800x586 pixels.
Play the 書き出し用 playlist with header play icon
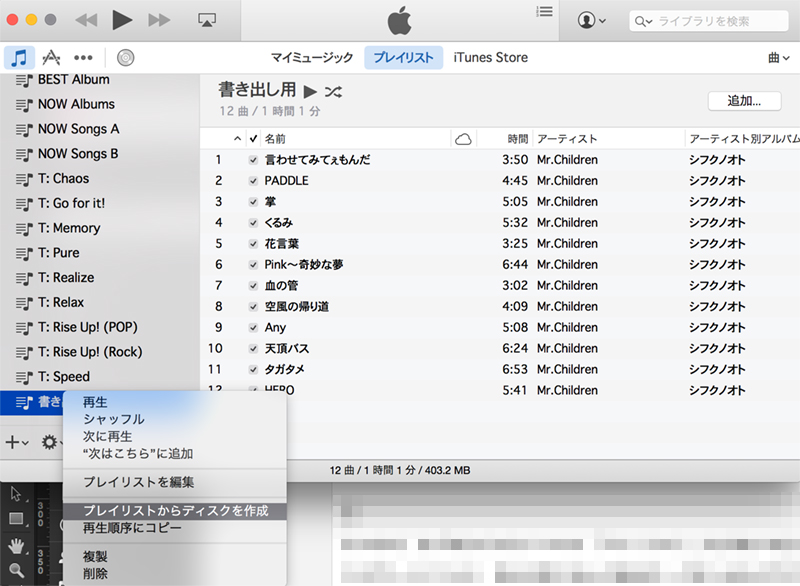coord(310,92)
